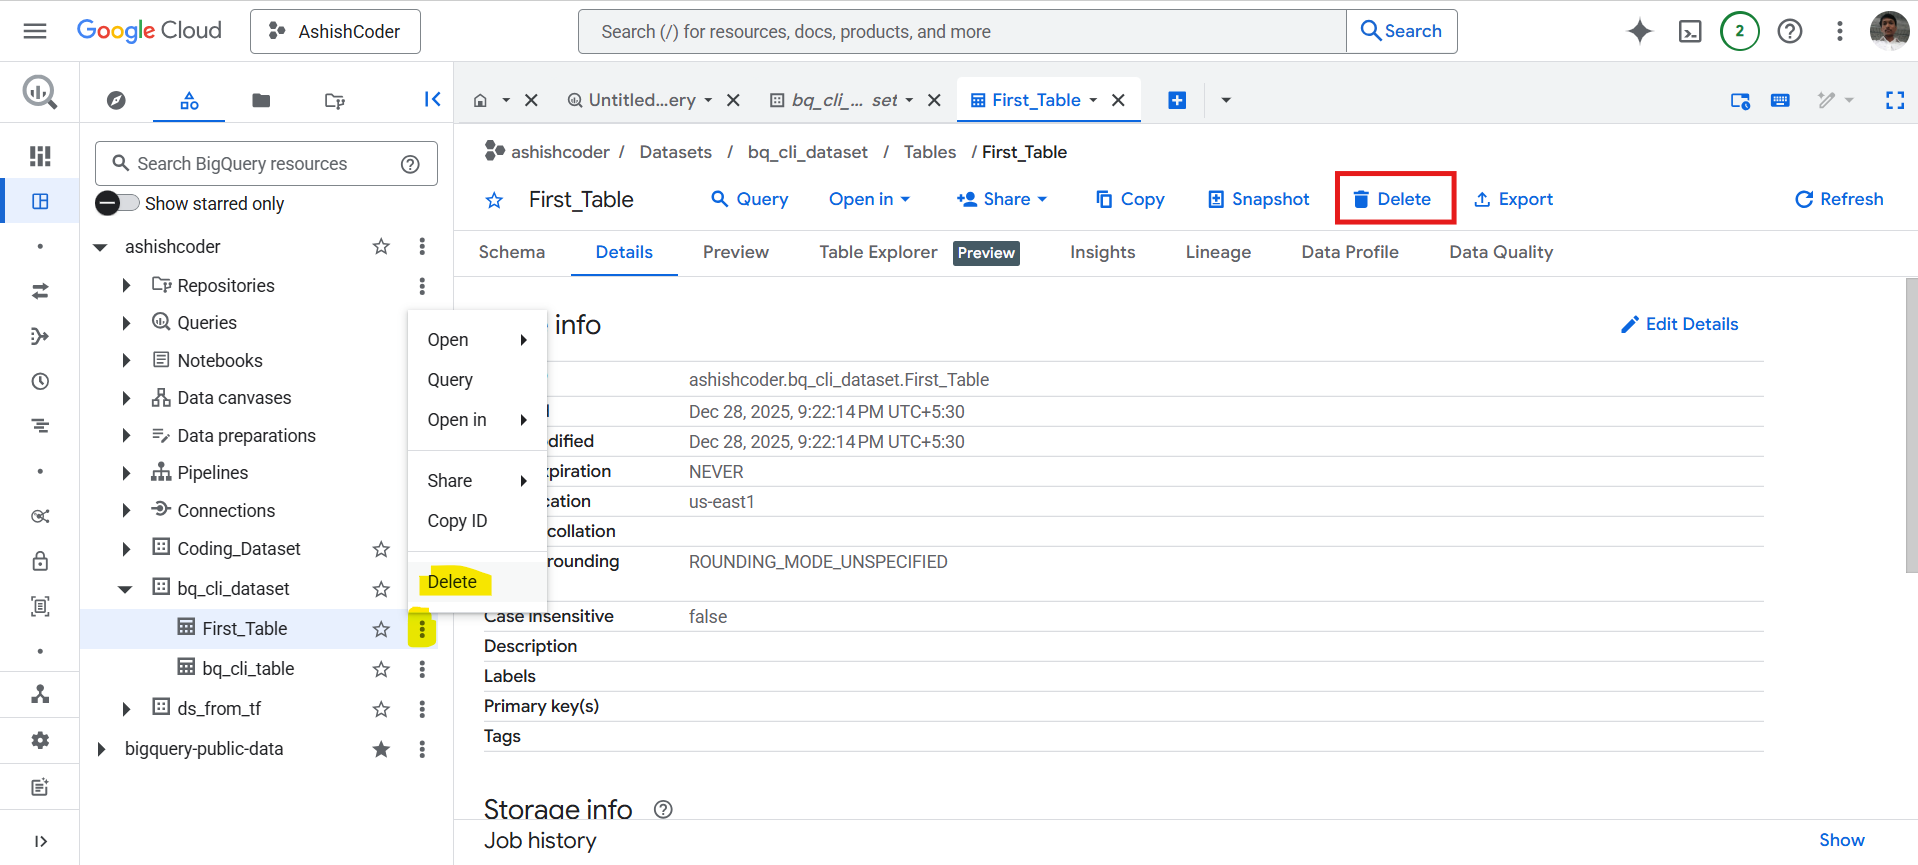Open Gemini AI assistant sparkle icon

click(1640, 31)
